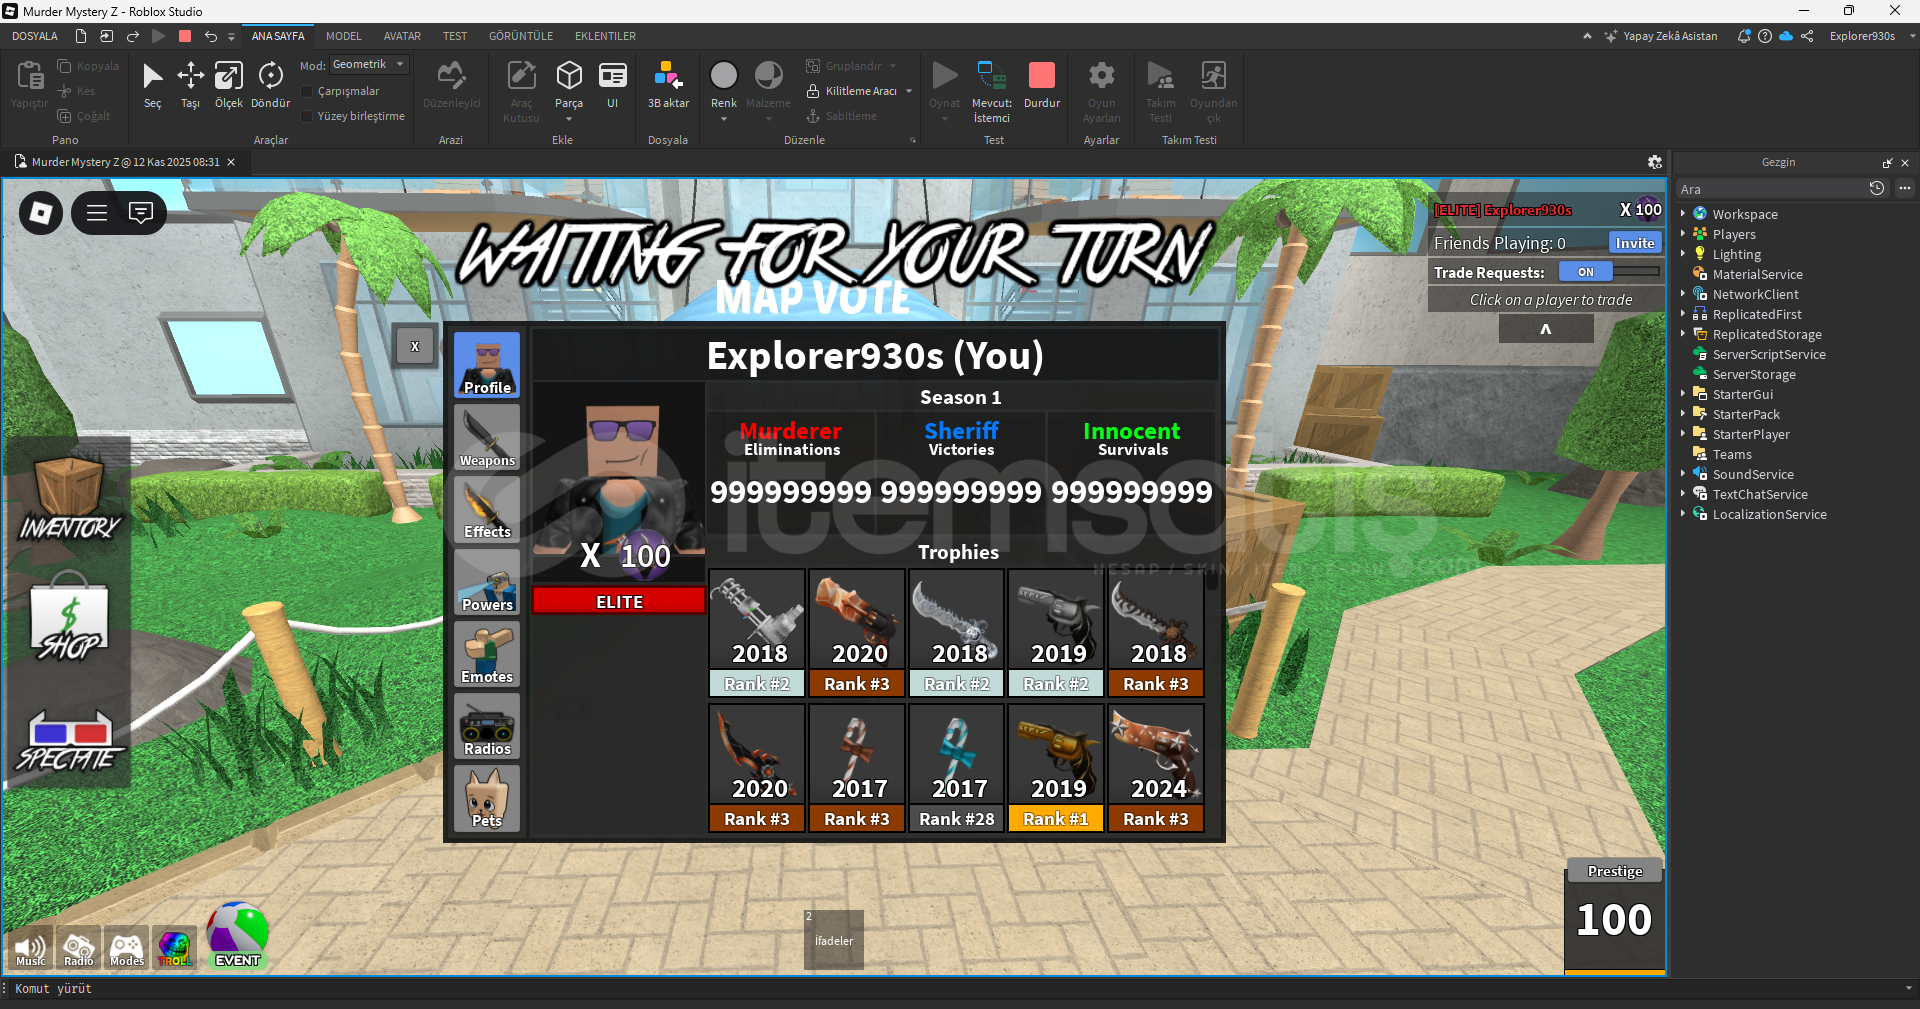Open the Radios panel tab

(x=487, y=726)
